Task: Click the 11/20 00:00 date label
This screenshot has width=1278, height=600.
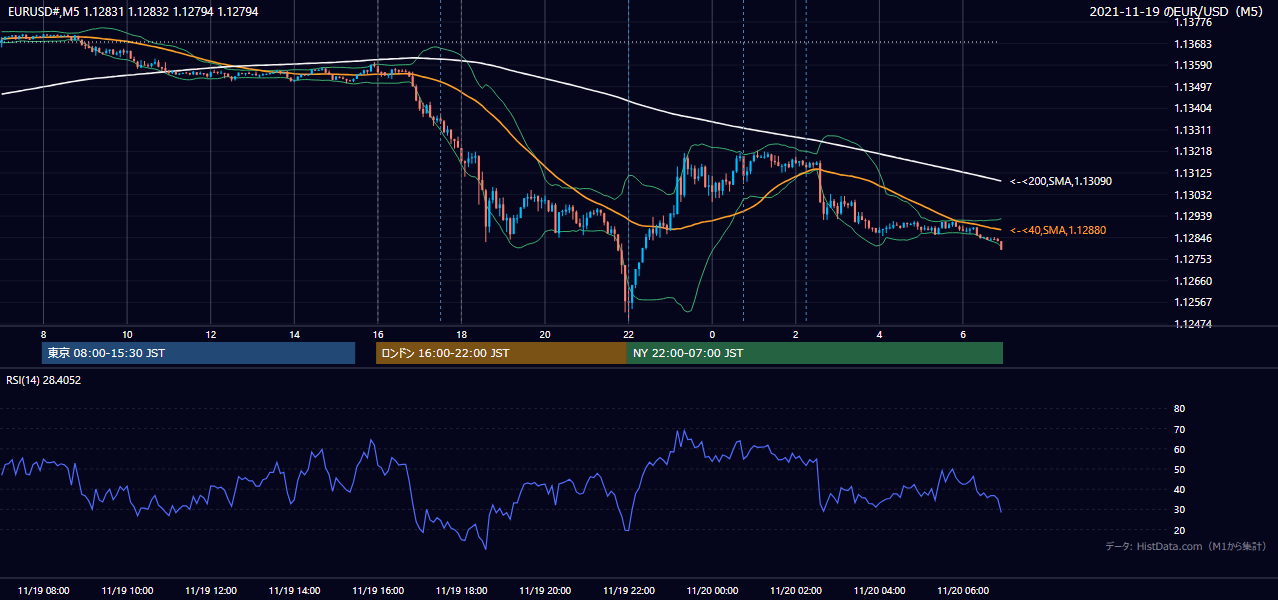Action: [x=712, y=591]
